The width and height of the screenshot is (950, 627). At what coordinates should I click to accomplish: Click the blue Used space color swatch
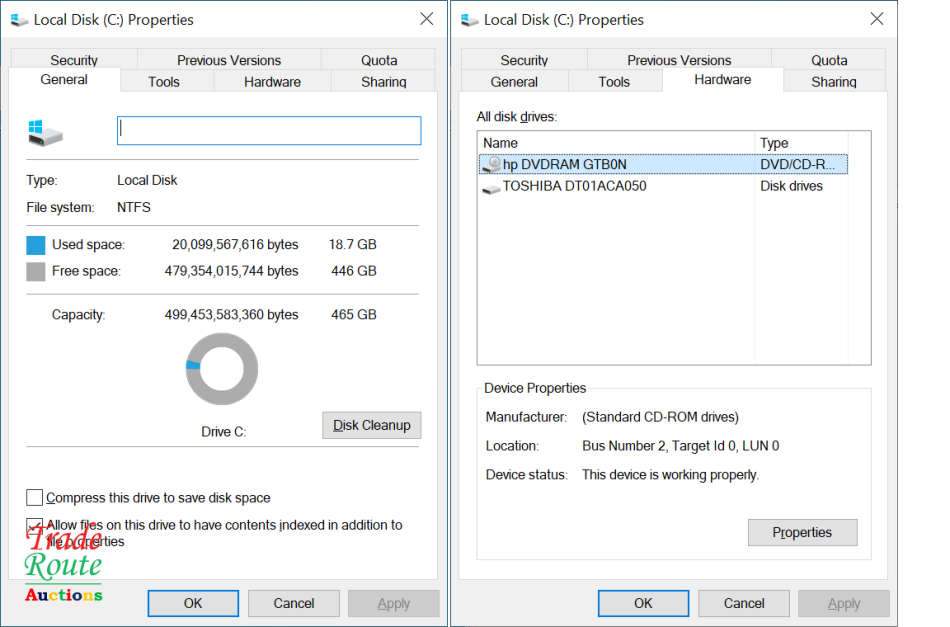36,245
